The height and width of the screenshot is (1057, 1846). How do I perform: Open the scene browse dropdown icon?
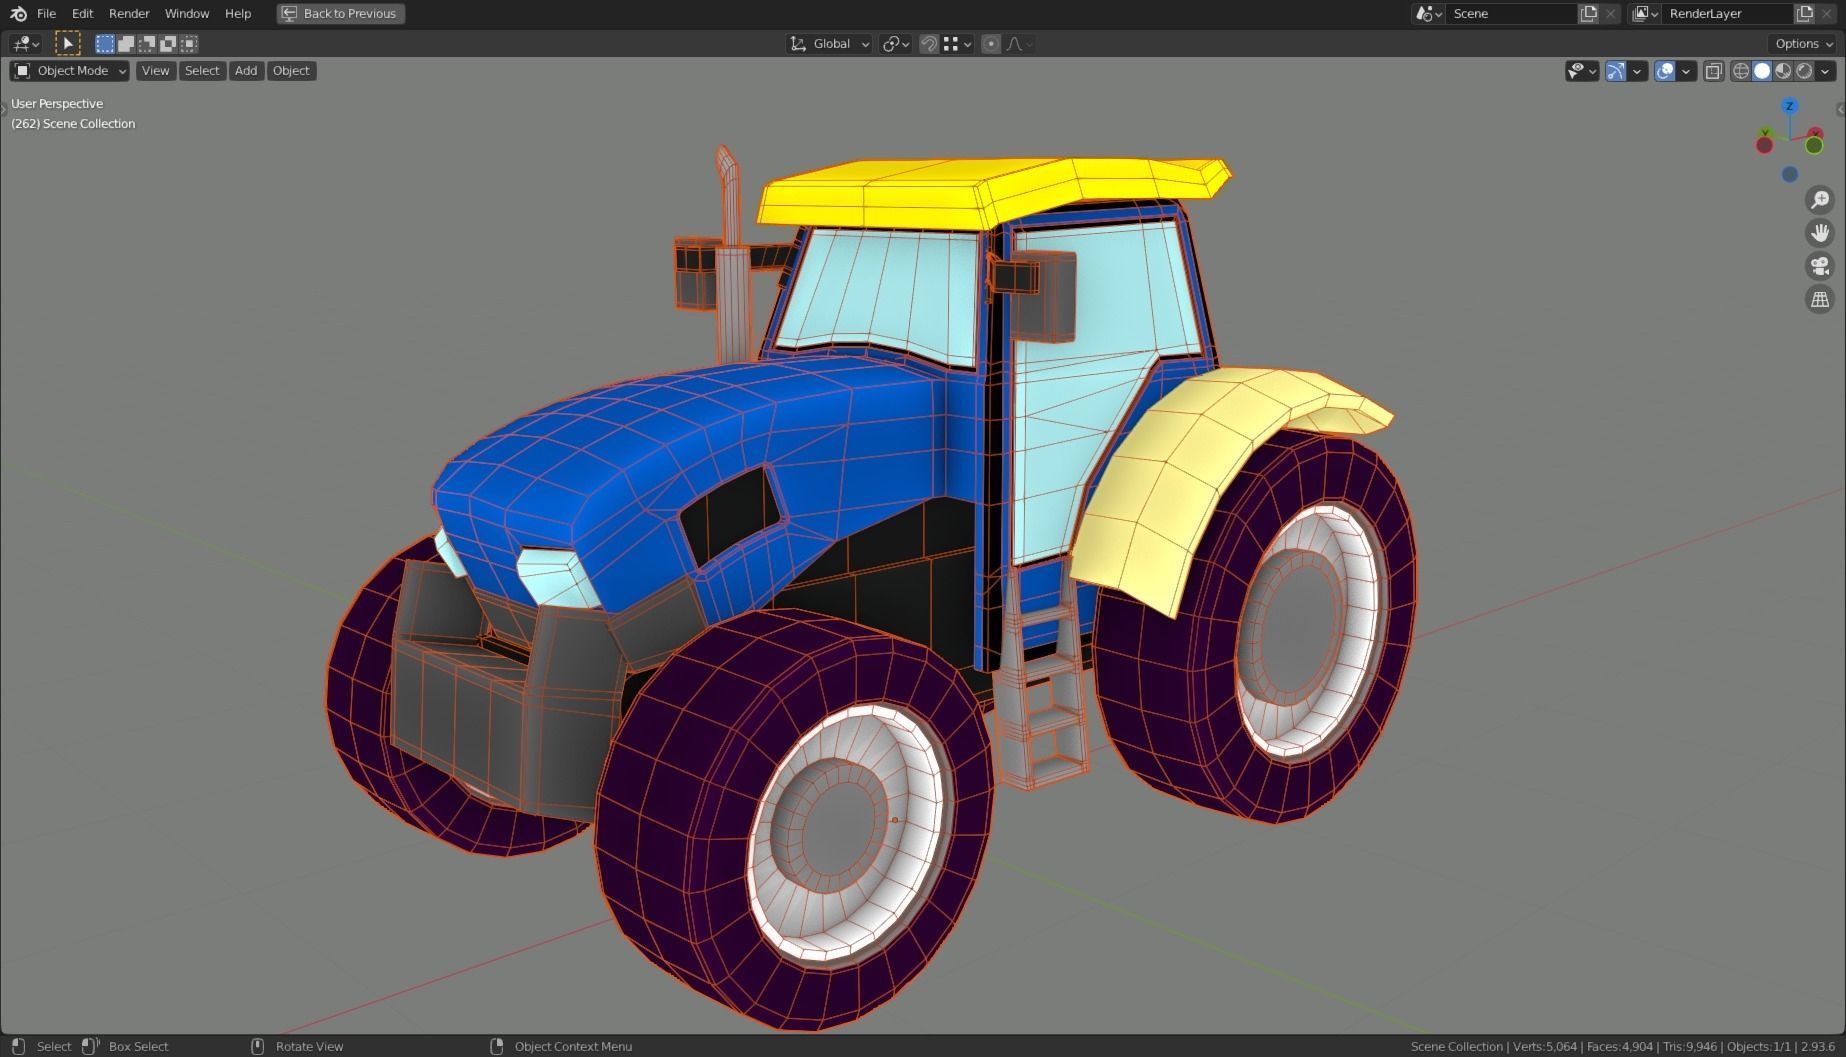(1428, 14)
